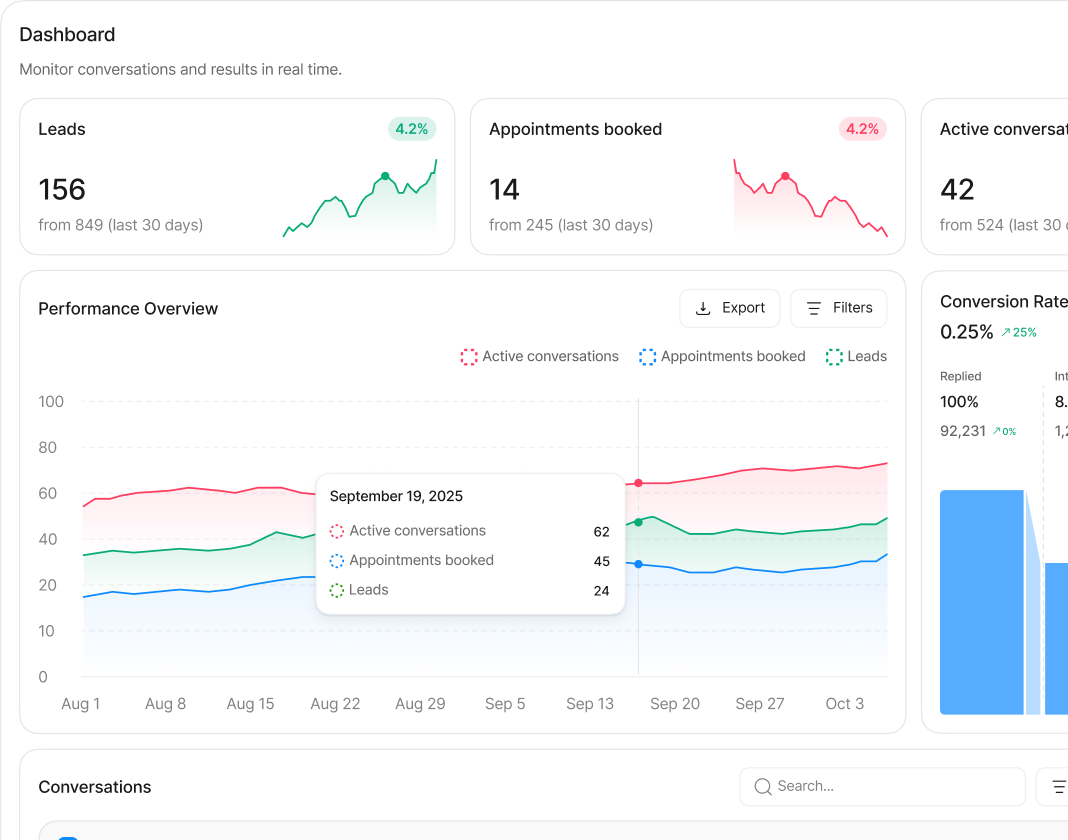Click the Sep 20 axis label
The width and height of the screenshot is (1068, 840).
point(675,704)
